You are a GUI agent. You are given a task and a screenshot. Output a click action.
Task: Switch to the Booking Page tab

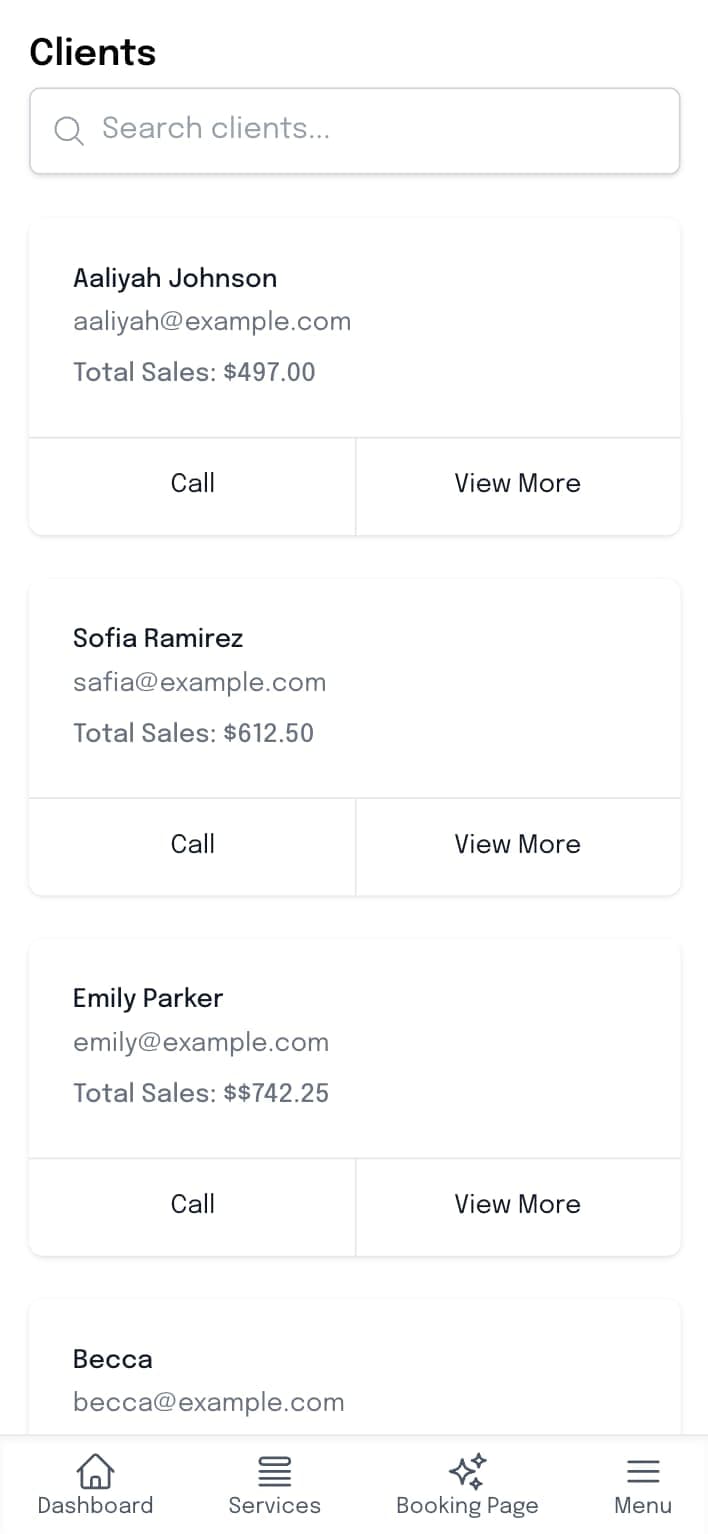click(466, 1505)
